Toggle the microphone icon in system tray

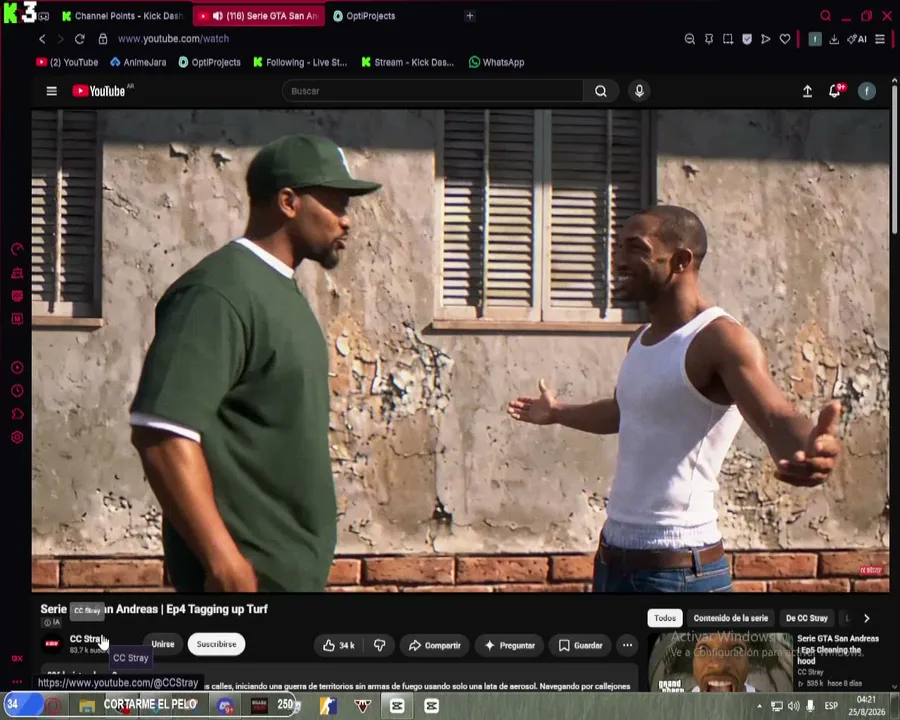point(810,706)
